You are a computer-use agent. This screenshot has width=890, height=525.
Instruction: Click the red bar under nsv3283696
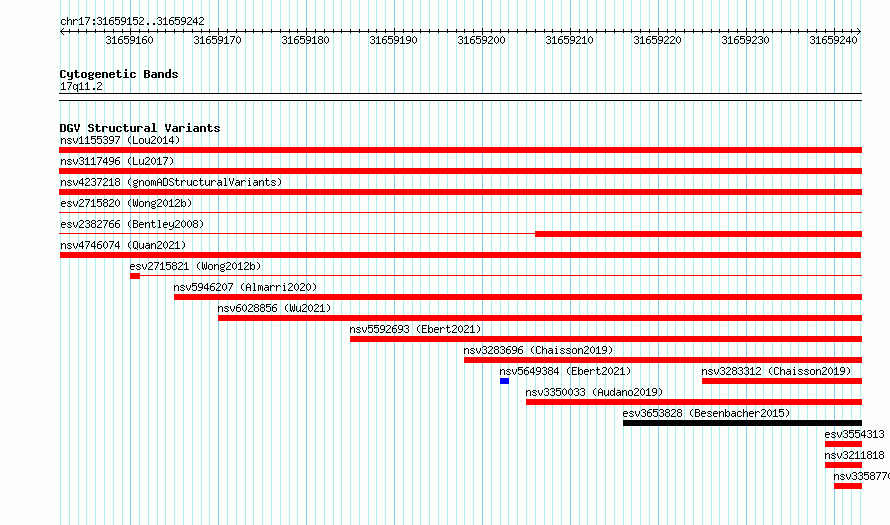(663, 360)
